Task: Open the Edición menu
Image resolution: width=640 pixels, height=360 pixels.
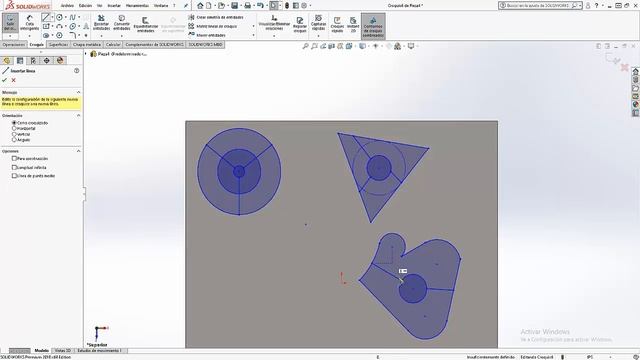Action: [x=85, y=6]
